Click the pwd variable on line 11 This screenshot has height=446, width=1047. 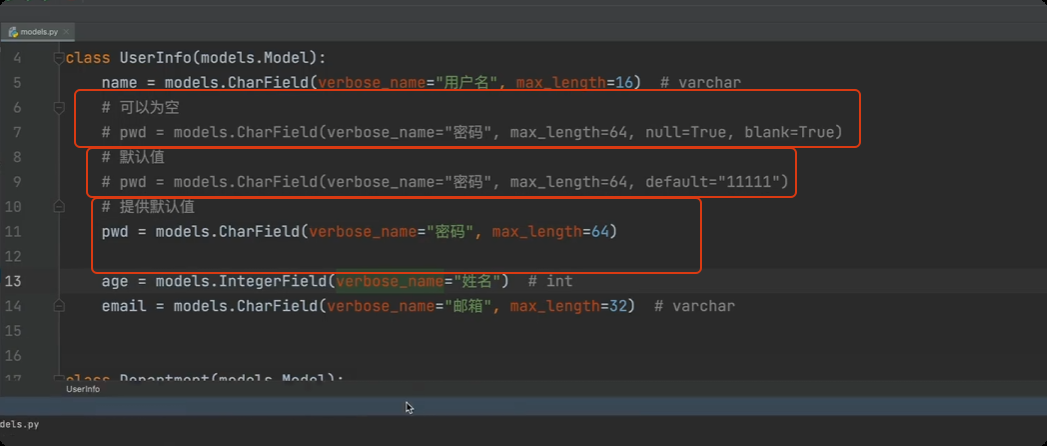(x=115, y=232)
